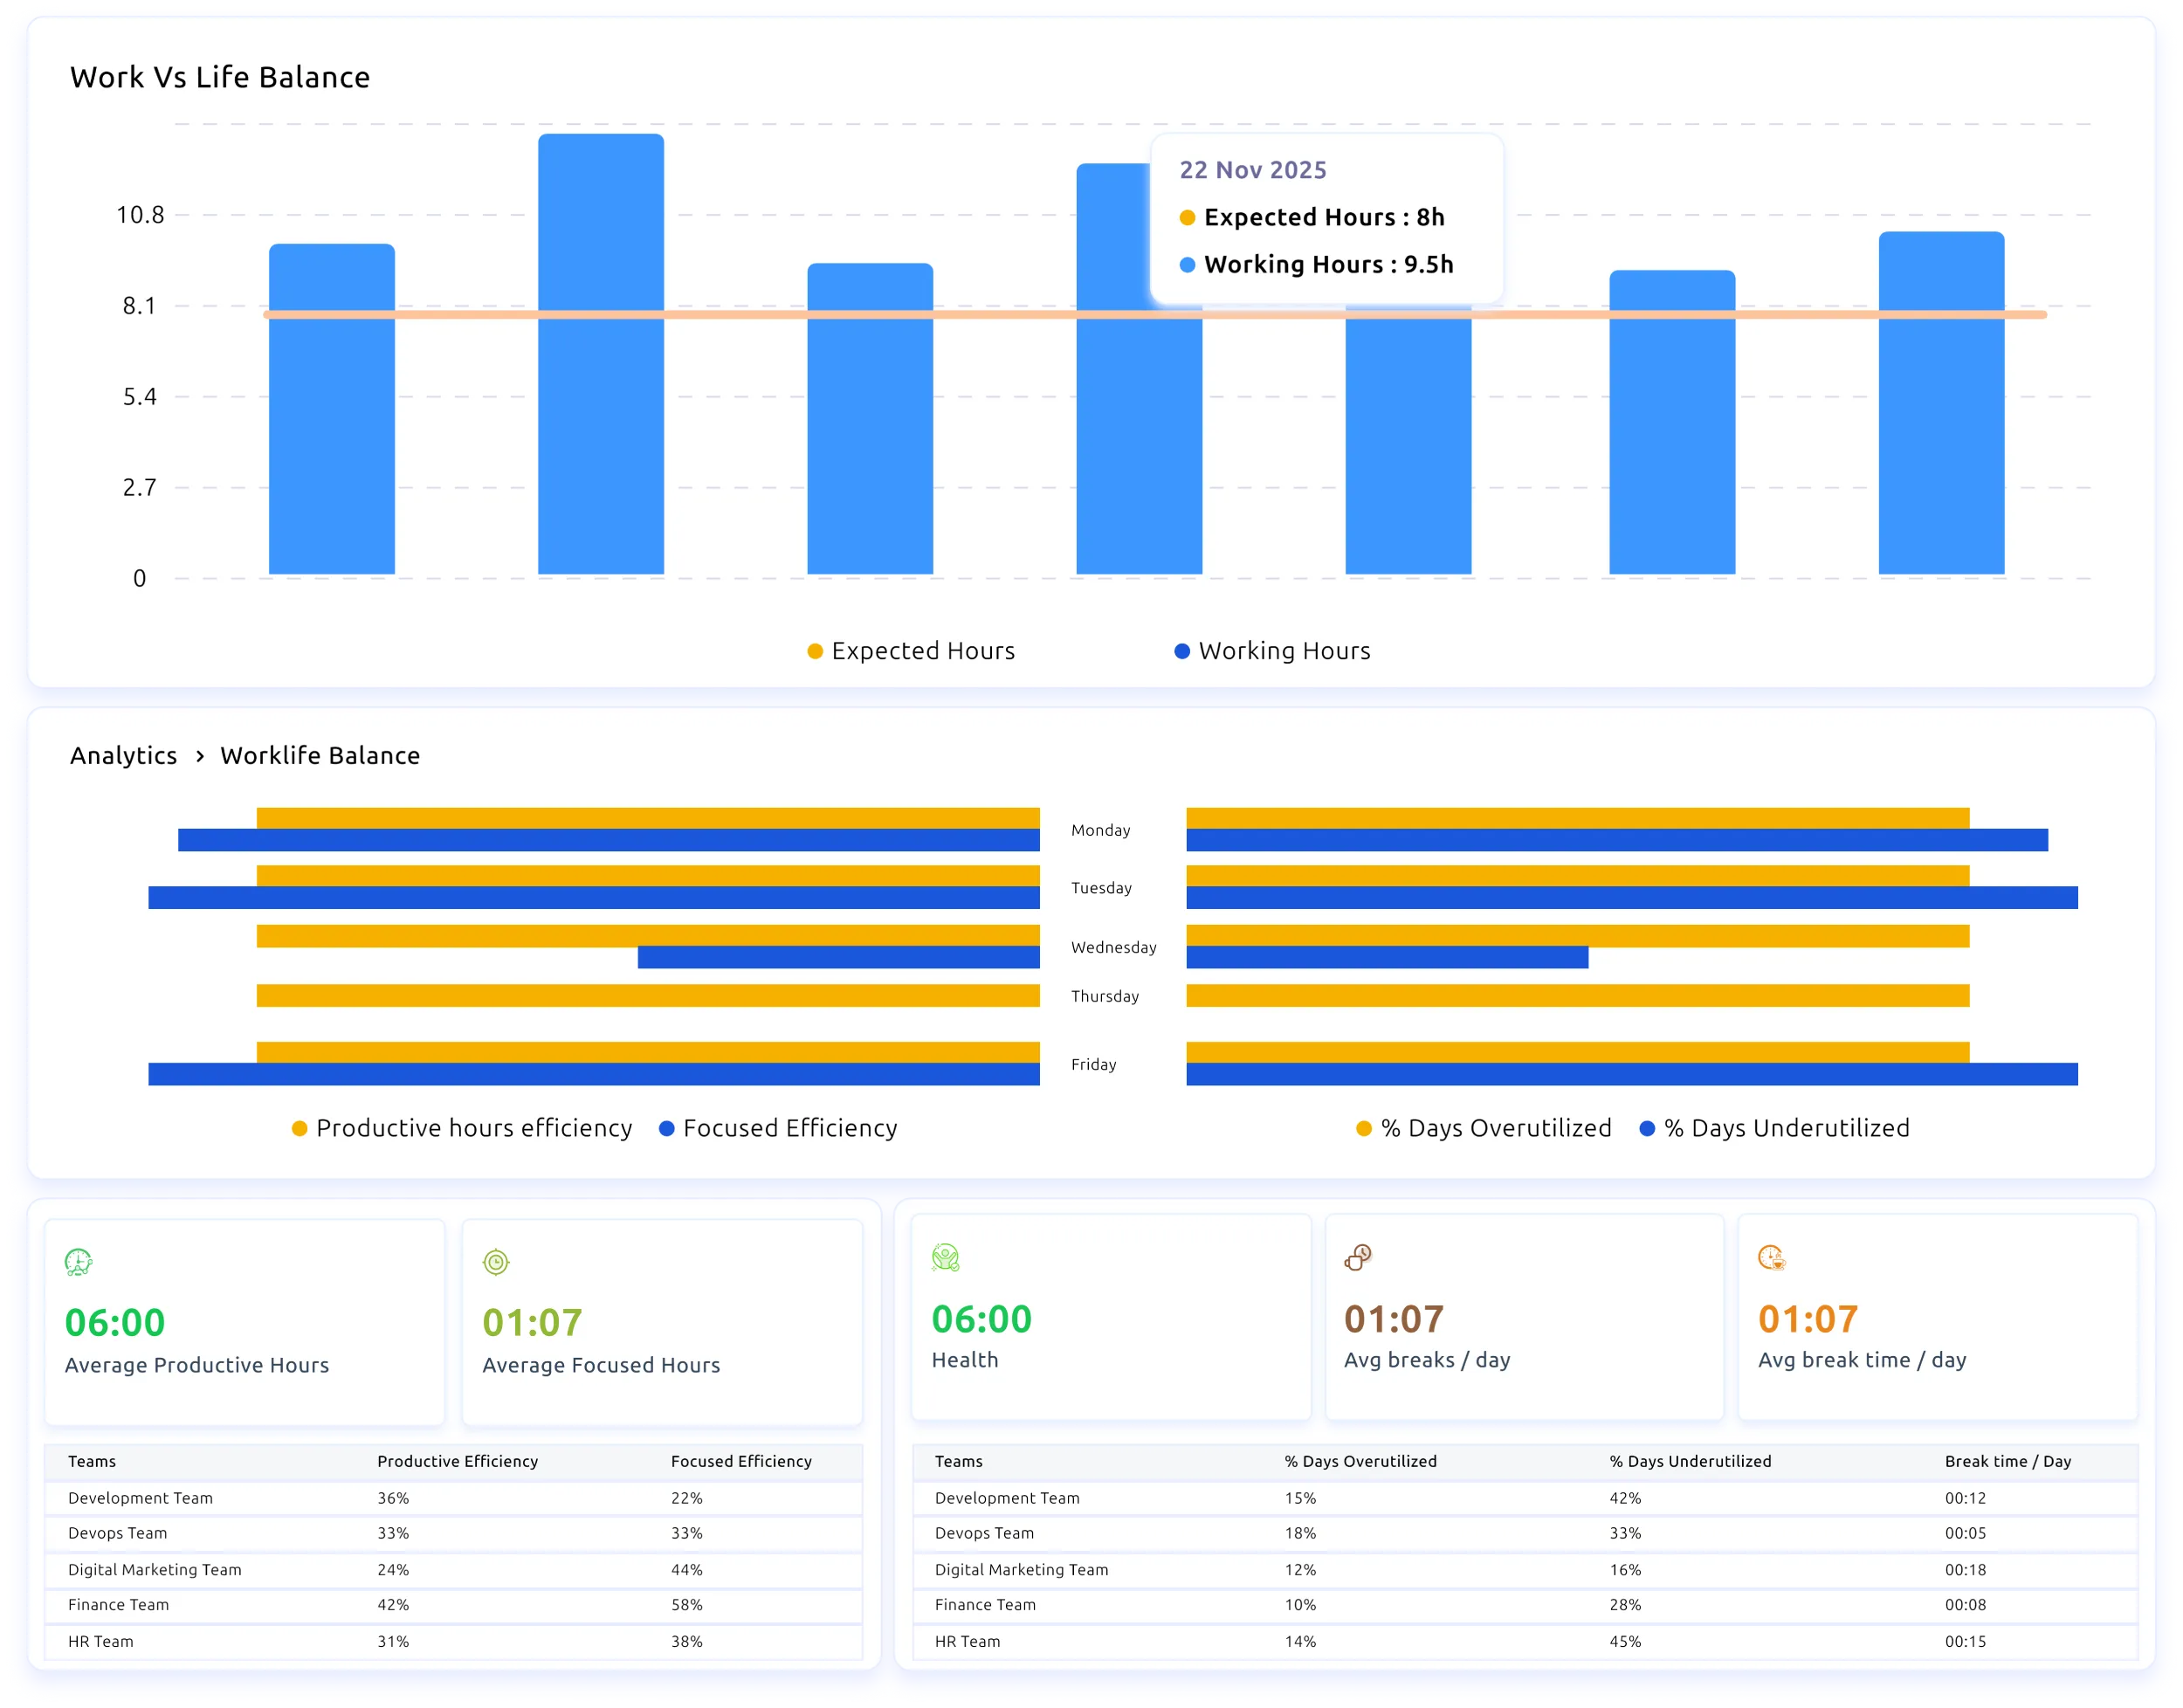Select the Worklife Balance breadcrumb item
This screenshot has height=1708, width=2183.
320,756
